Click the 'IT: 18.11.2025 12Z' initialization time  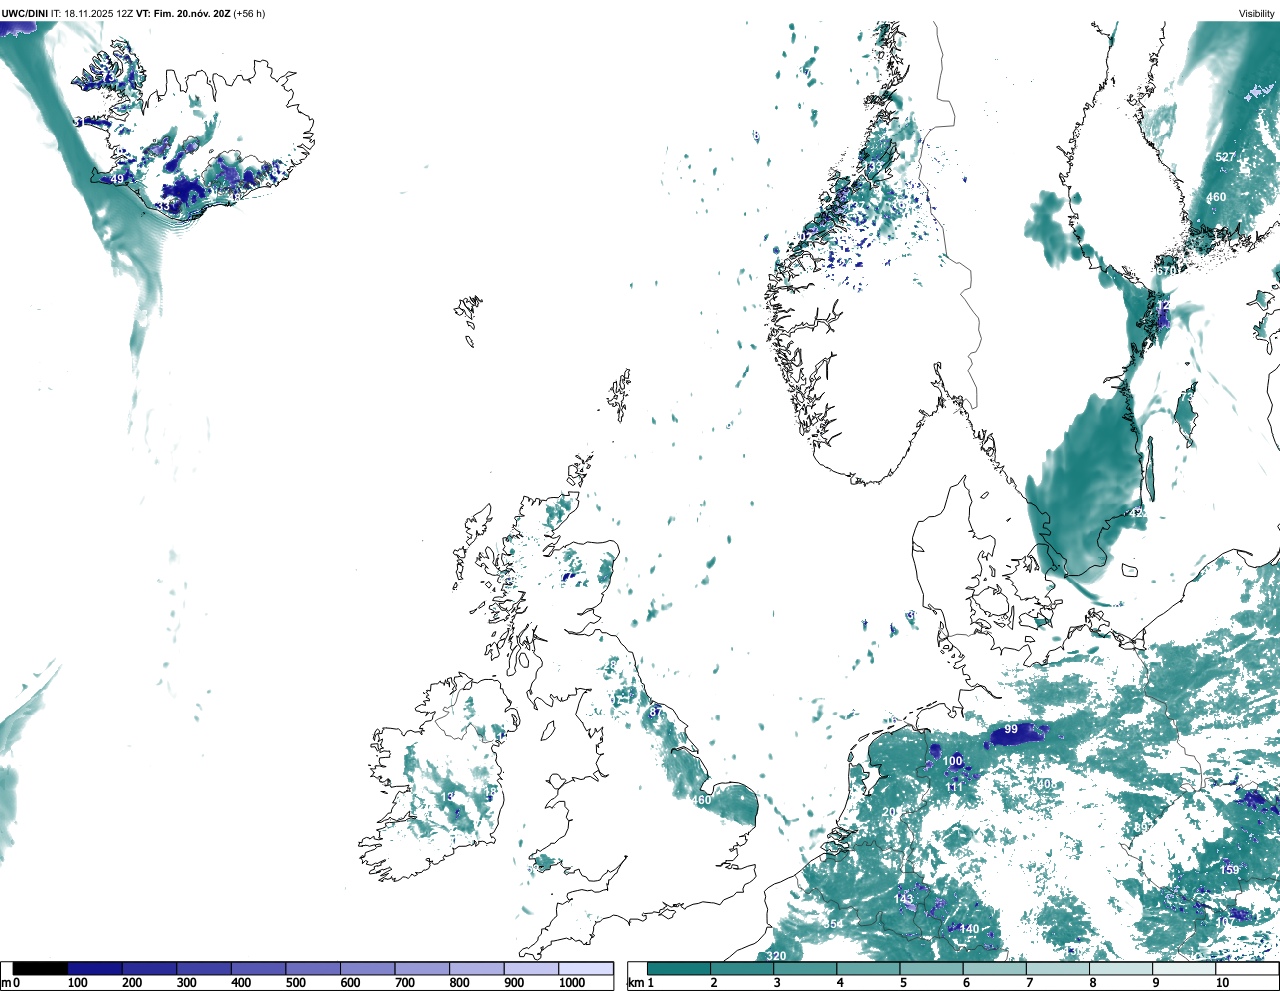pos(92,13)
